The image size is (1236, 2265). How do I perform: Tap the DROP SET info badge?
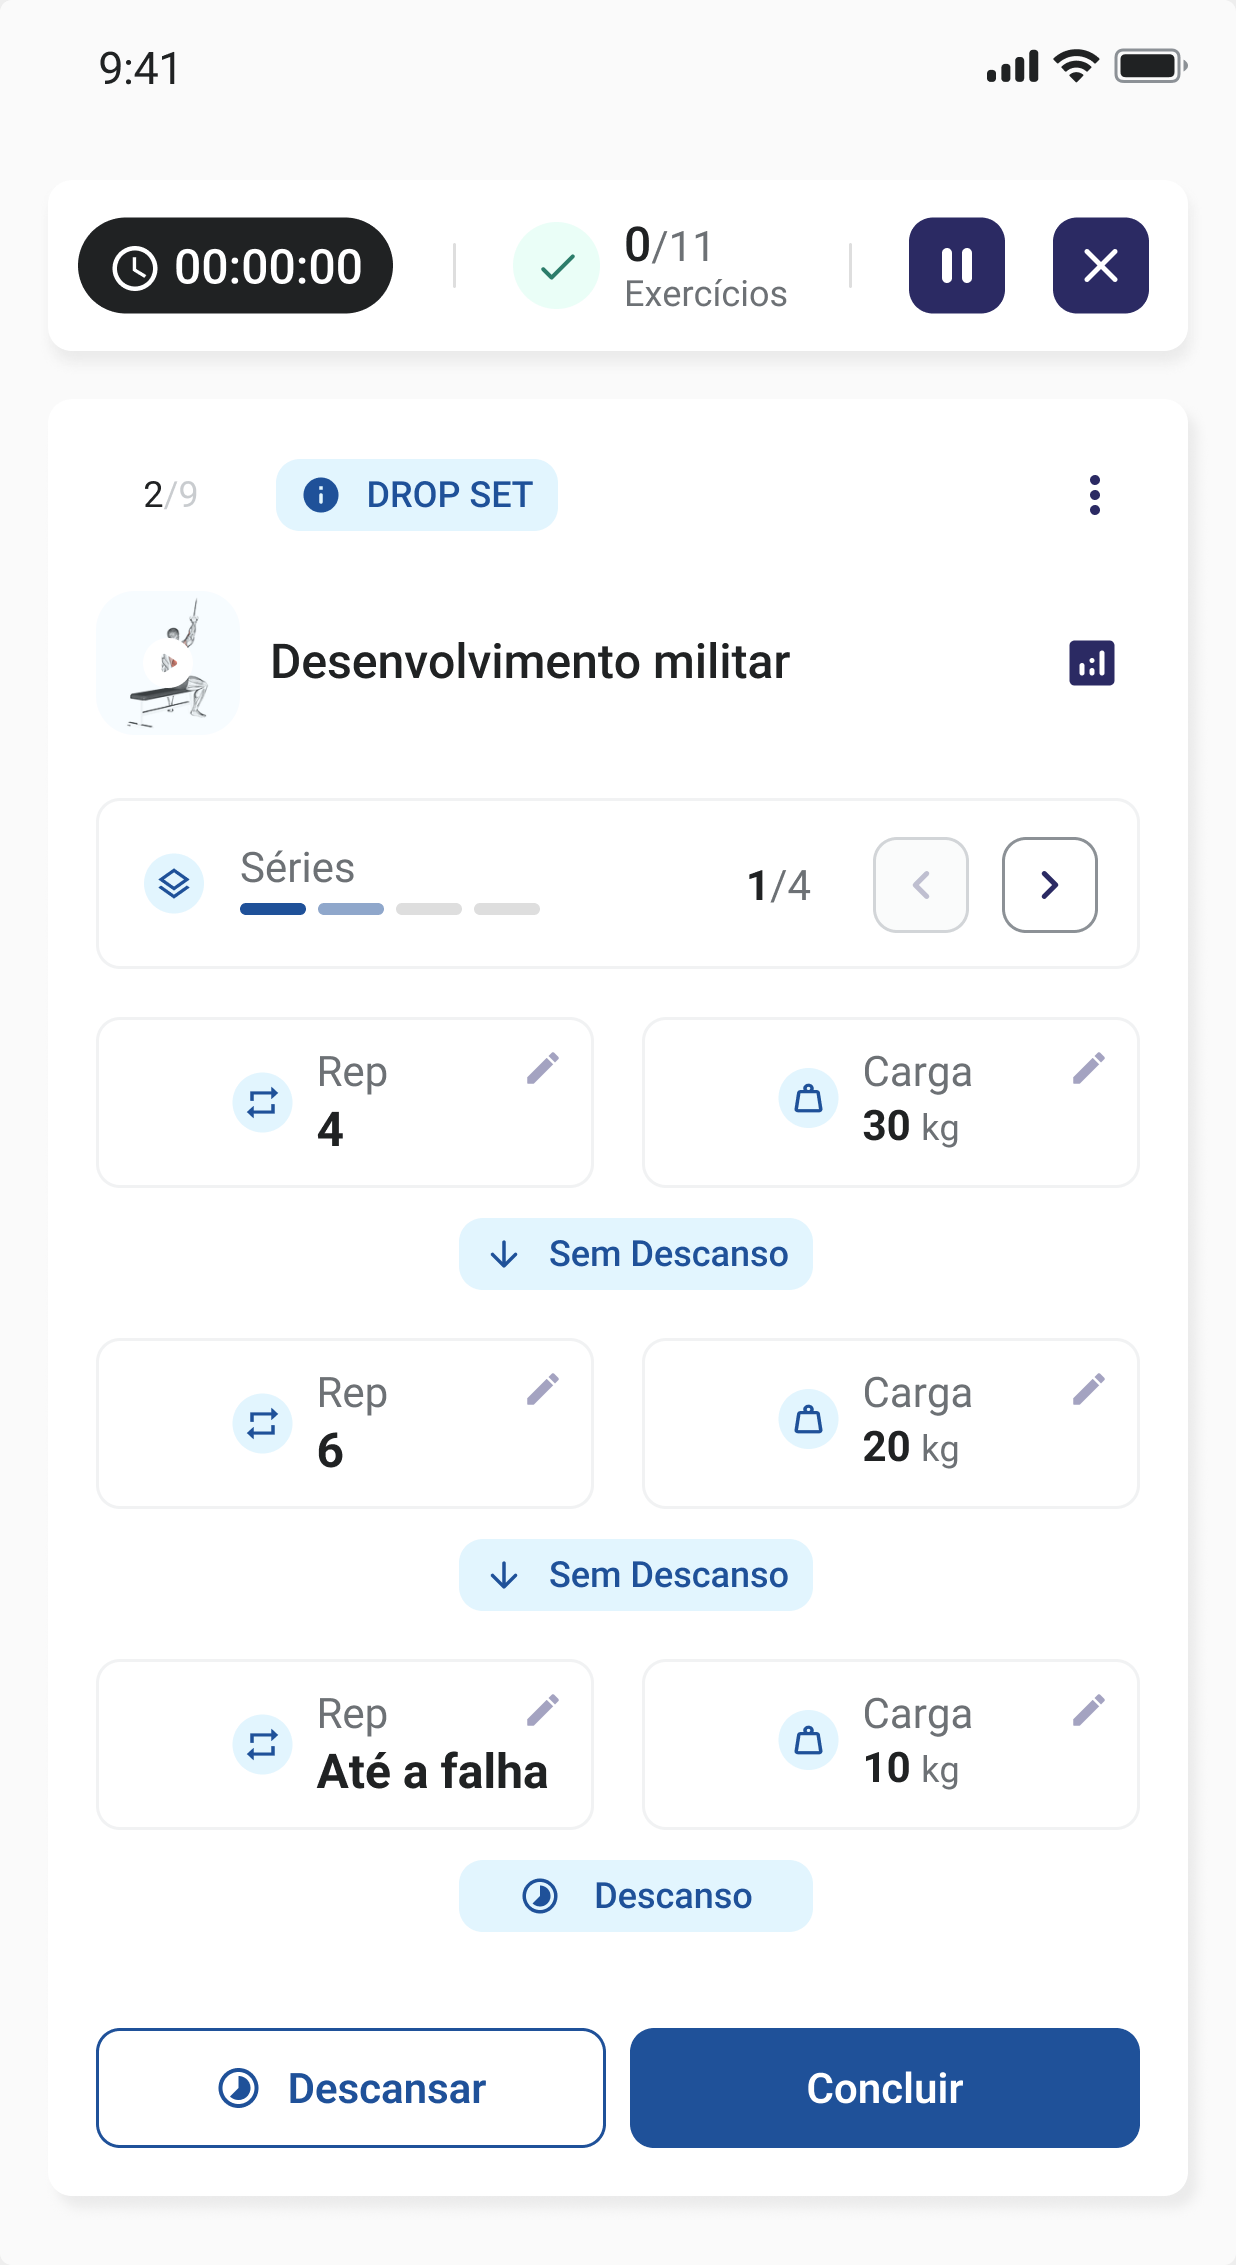[x=417, y=495]
